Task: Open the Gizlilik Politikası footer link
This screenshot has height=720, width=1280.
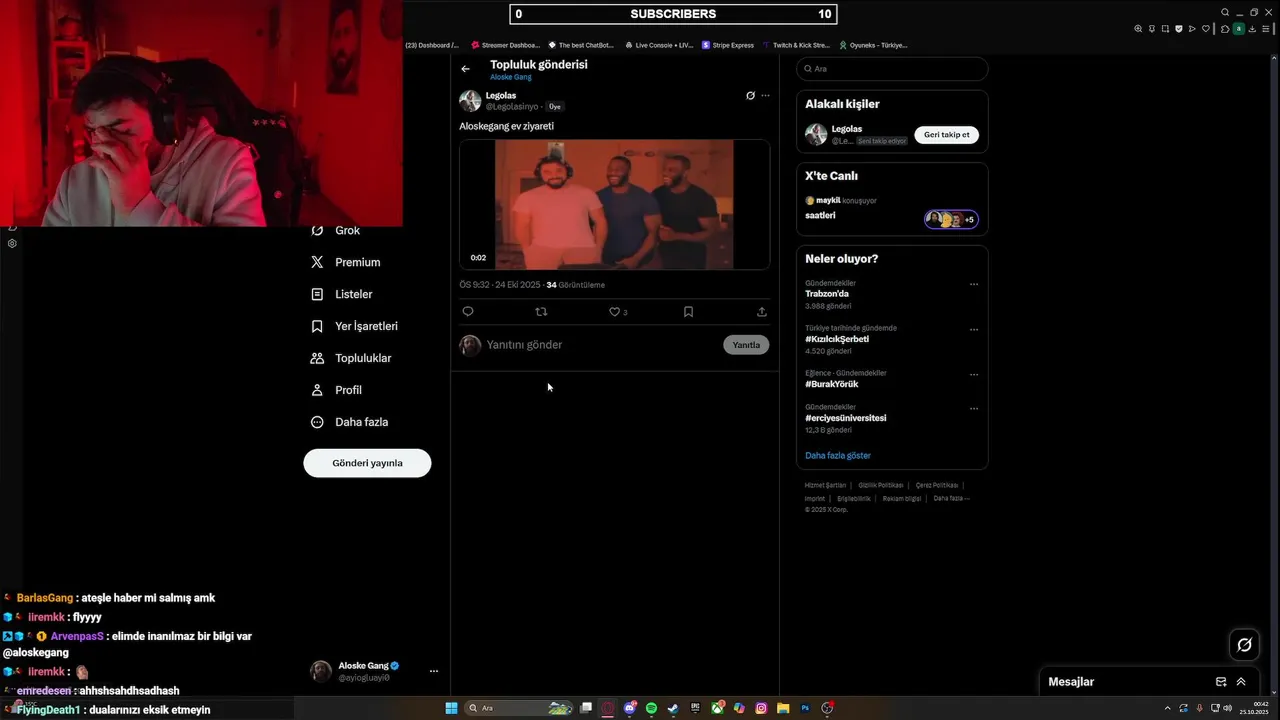Action: [x=881, y=485]
